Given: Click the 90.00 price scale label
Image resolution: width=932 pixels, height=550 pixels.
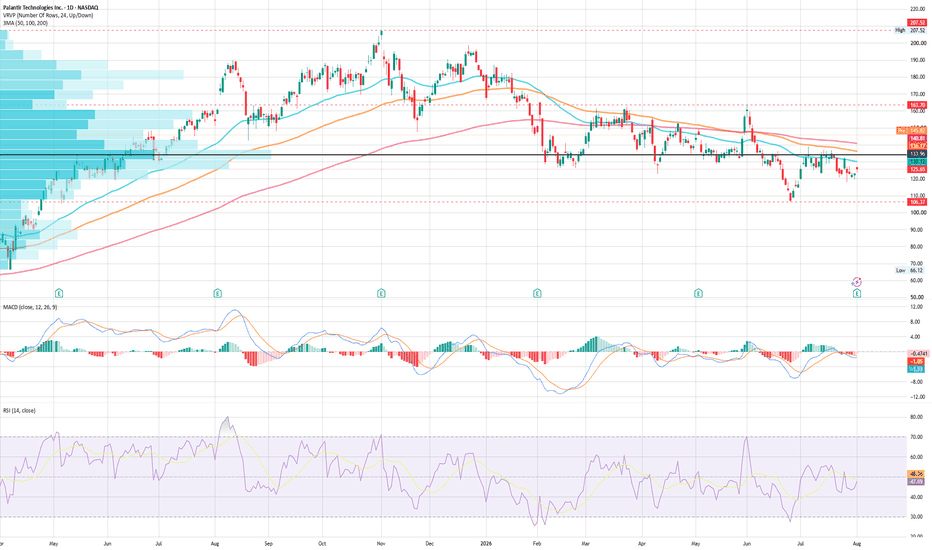Looking at the screenshot, I should coord(918,230).
